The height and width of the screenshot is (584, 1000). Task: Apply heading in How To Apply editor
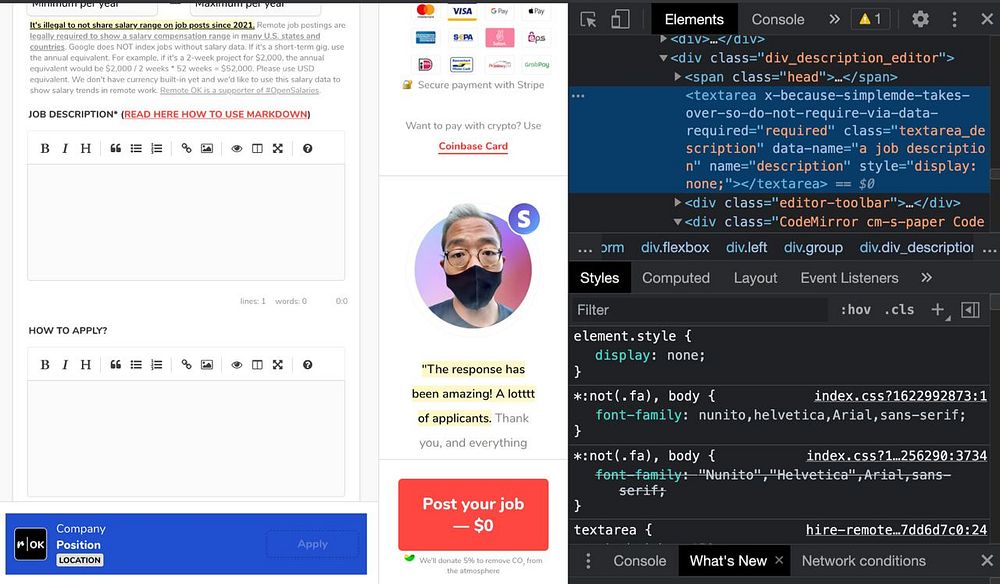point(85,365)
